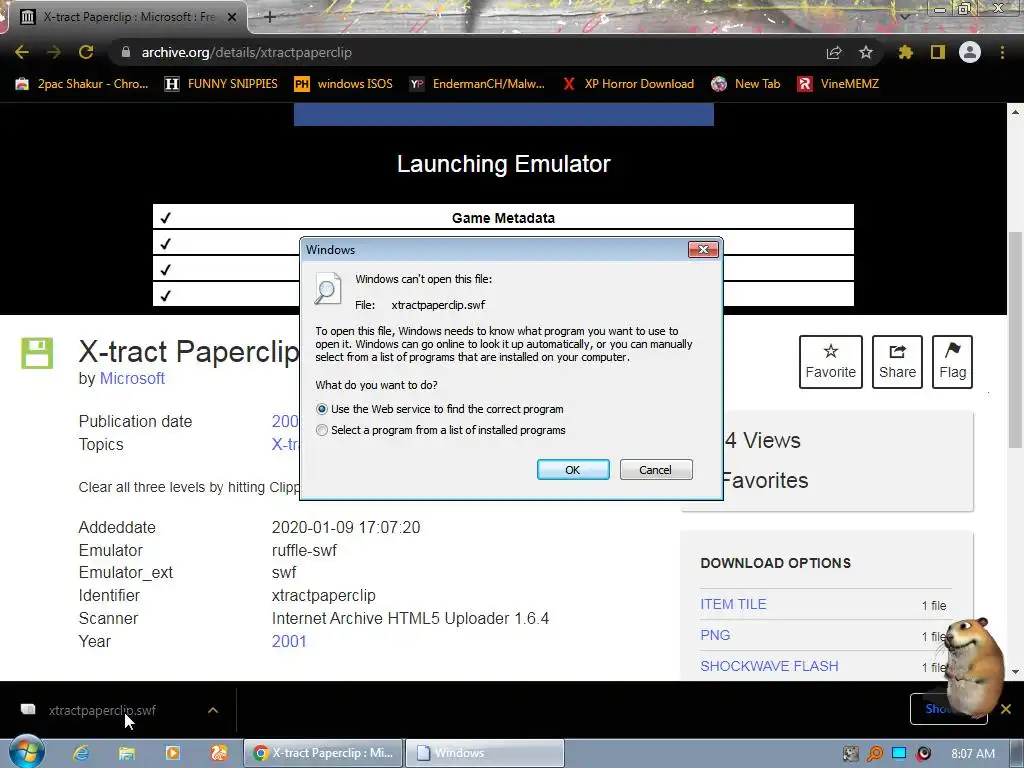Screen dimensions: 1024x768
Task: Bookmark this page with the star icon
Action: coord(865,52)
